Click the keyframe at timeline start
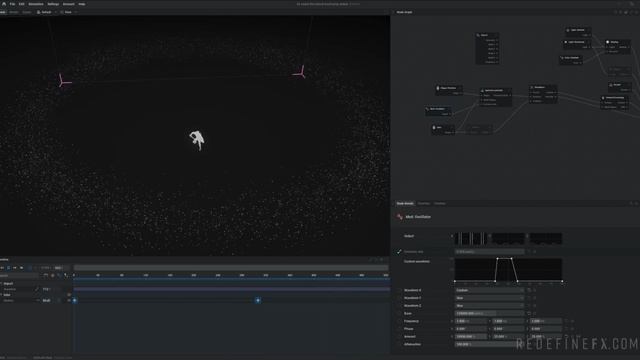This screenshot has height=360, width=640. click(74, 300)
